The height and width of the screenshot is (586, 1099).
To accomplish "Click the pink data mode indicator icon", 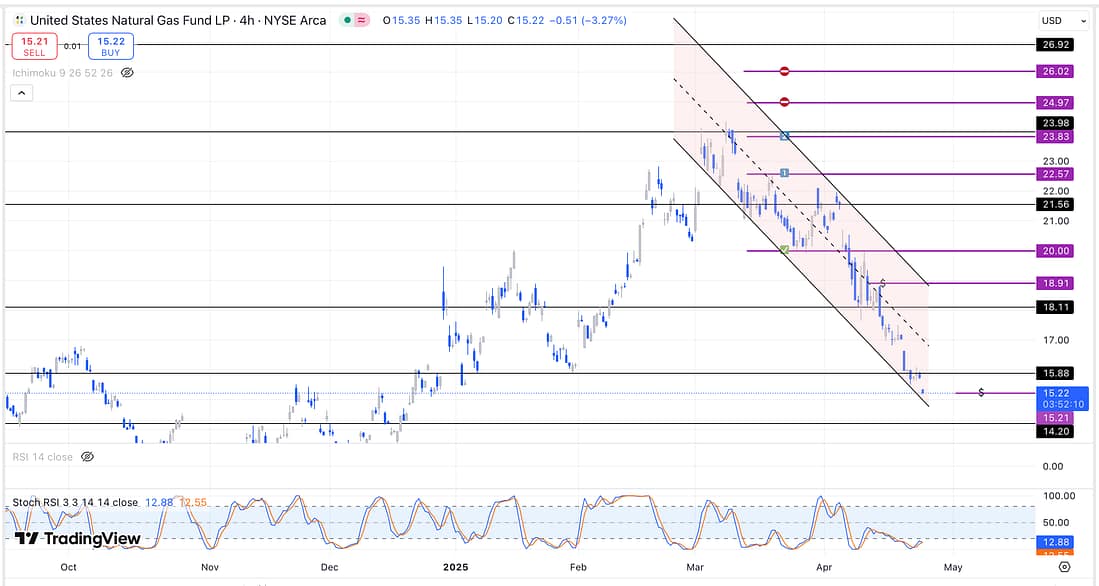I will (x=361, y=20).
